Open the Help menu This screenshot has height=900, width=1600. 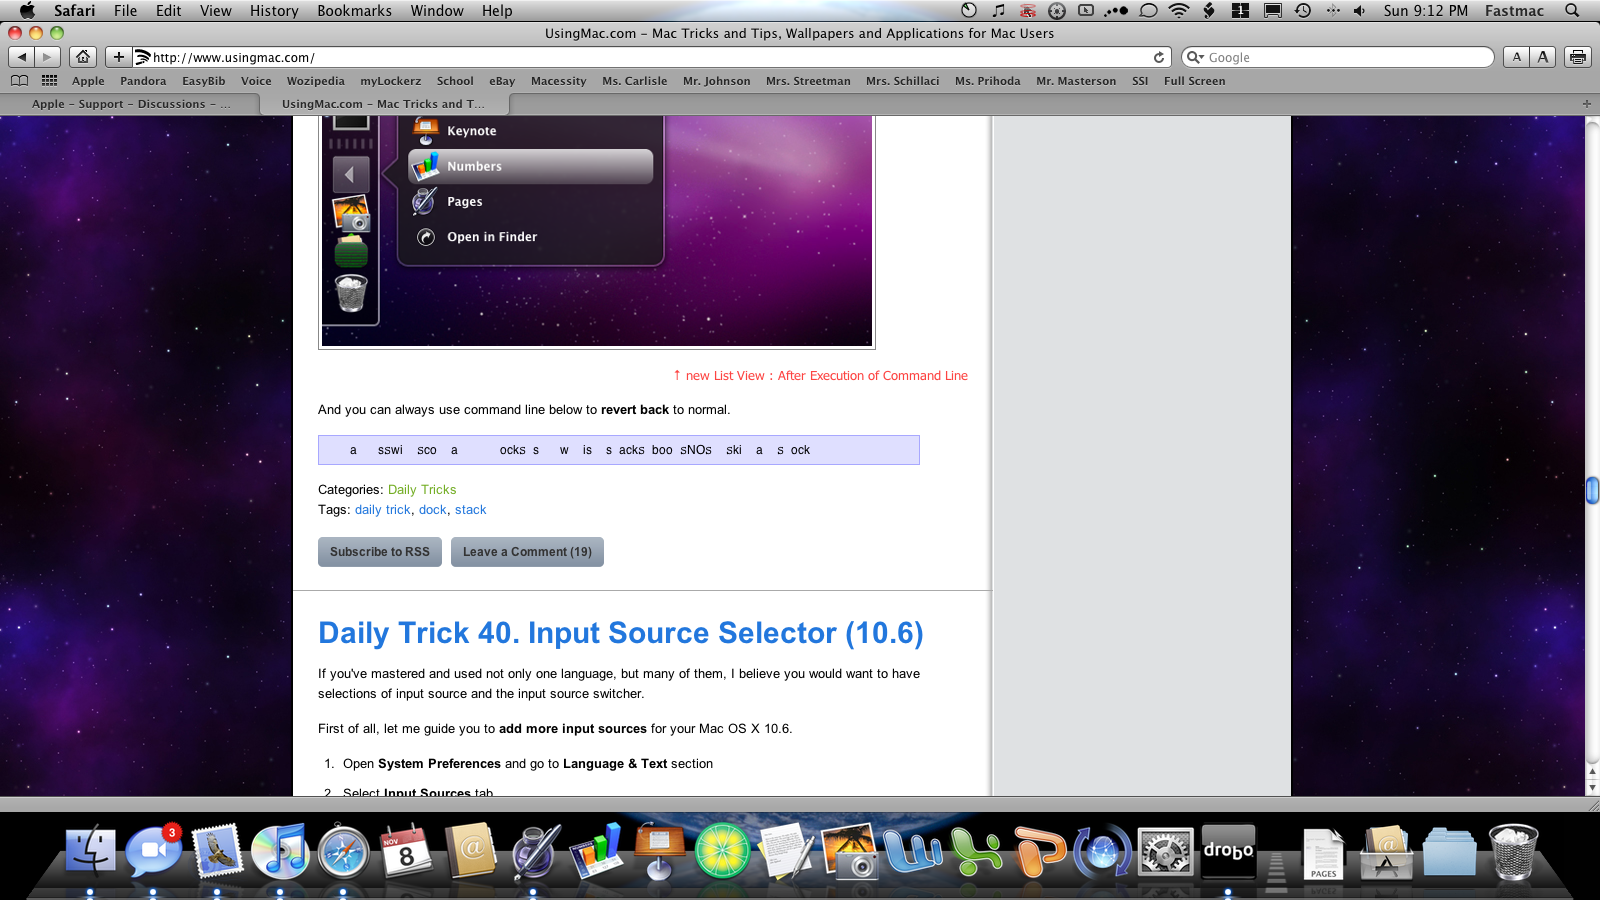(497, 11)
